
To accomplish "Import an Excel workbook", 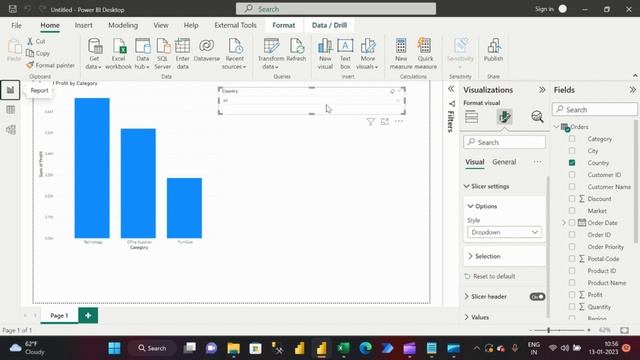I will pos(118,53).
